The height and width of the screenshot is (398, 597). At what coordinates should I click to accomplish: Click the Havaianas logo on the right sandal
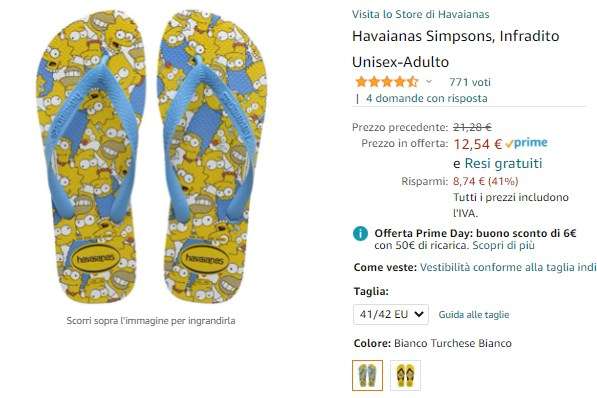point(204,259)
